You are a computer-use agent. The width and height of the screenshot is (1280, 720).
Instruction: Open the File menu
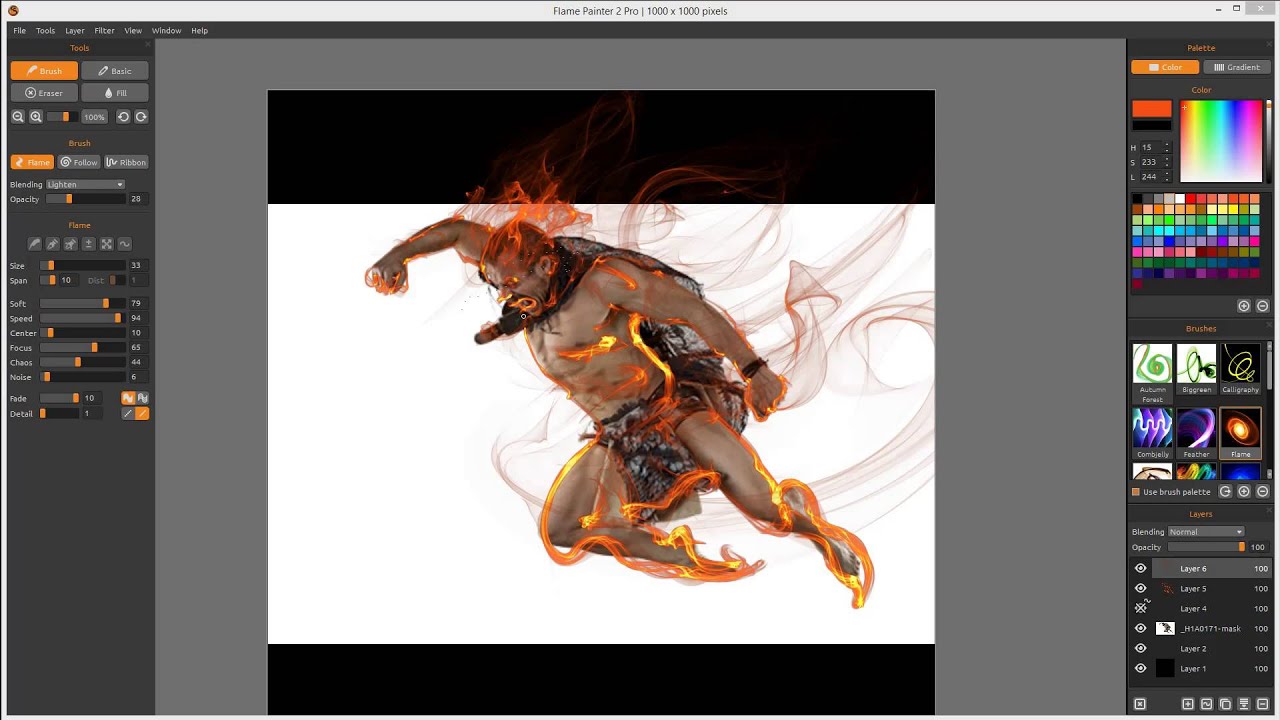pos(20,31)
